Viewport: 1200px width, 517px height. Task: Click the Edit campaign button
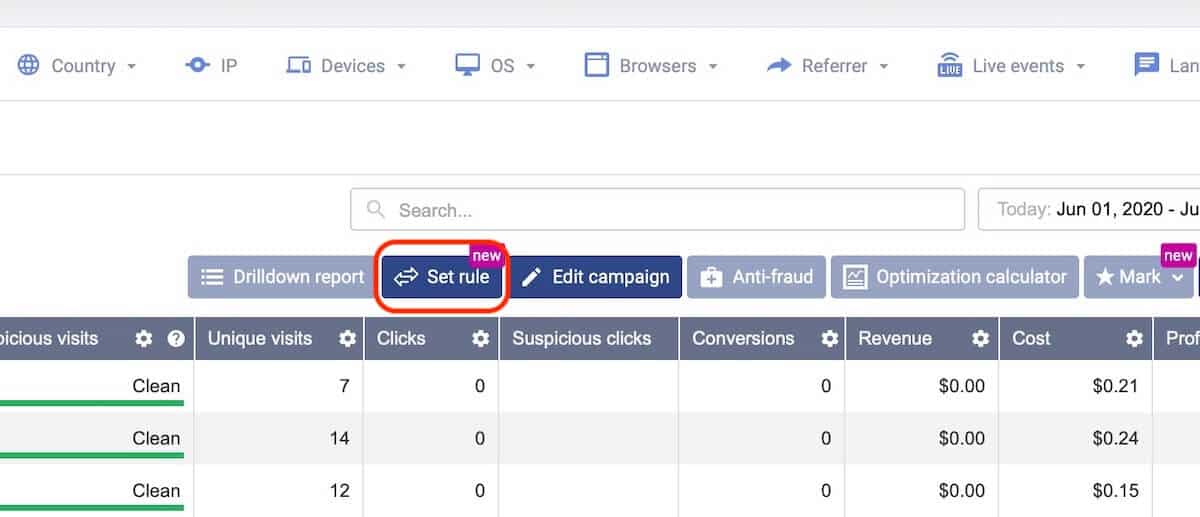(596, 277)
